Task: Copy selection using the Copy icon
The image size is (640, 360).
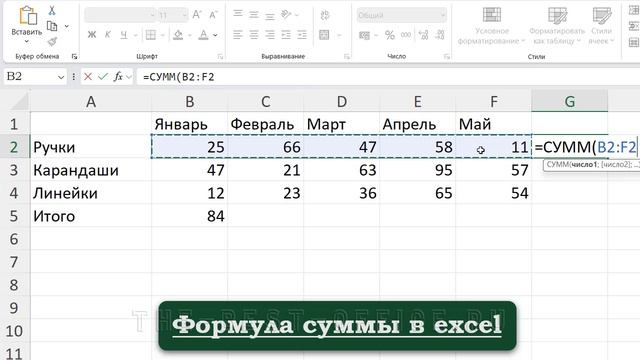Action: [52, 26]
